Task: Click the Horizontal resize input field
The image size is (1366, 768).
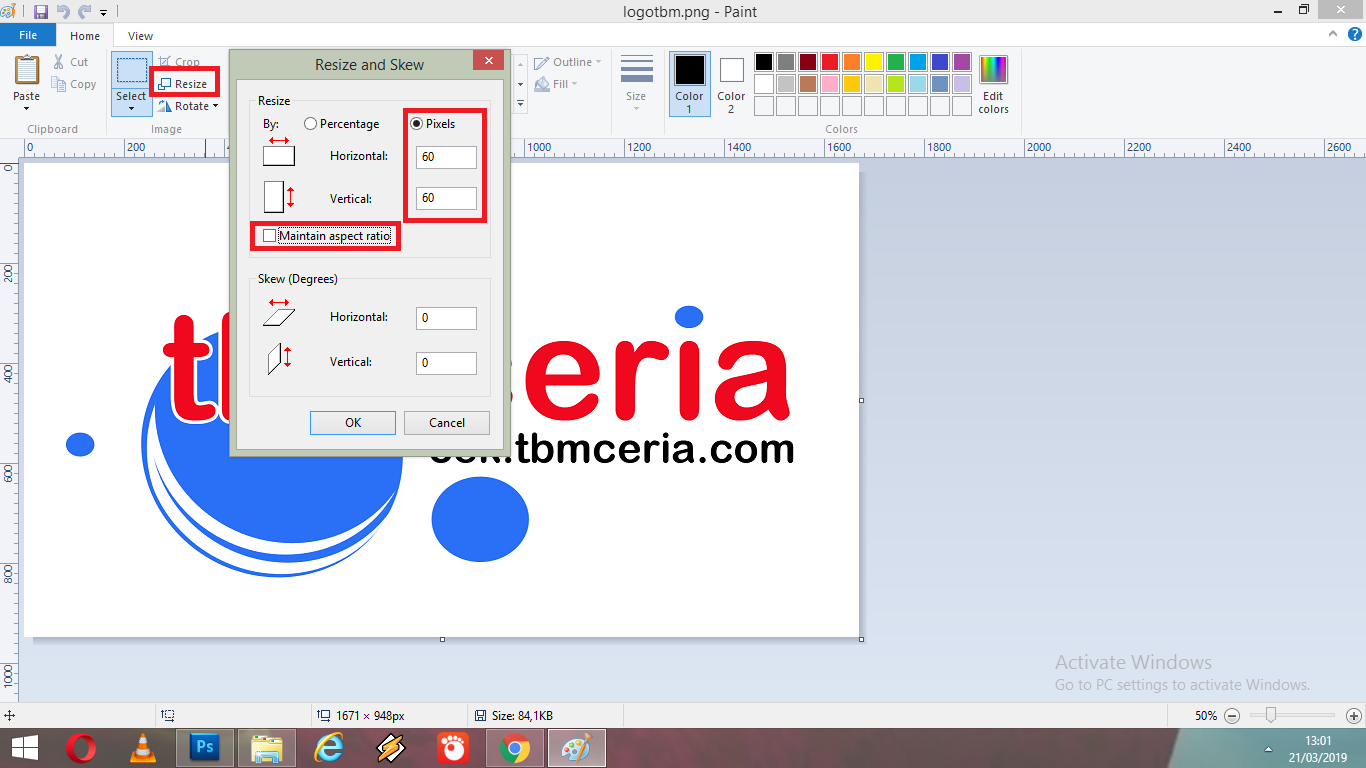Action: [446, 157]
